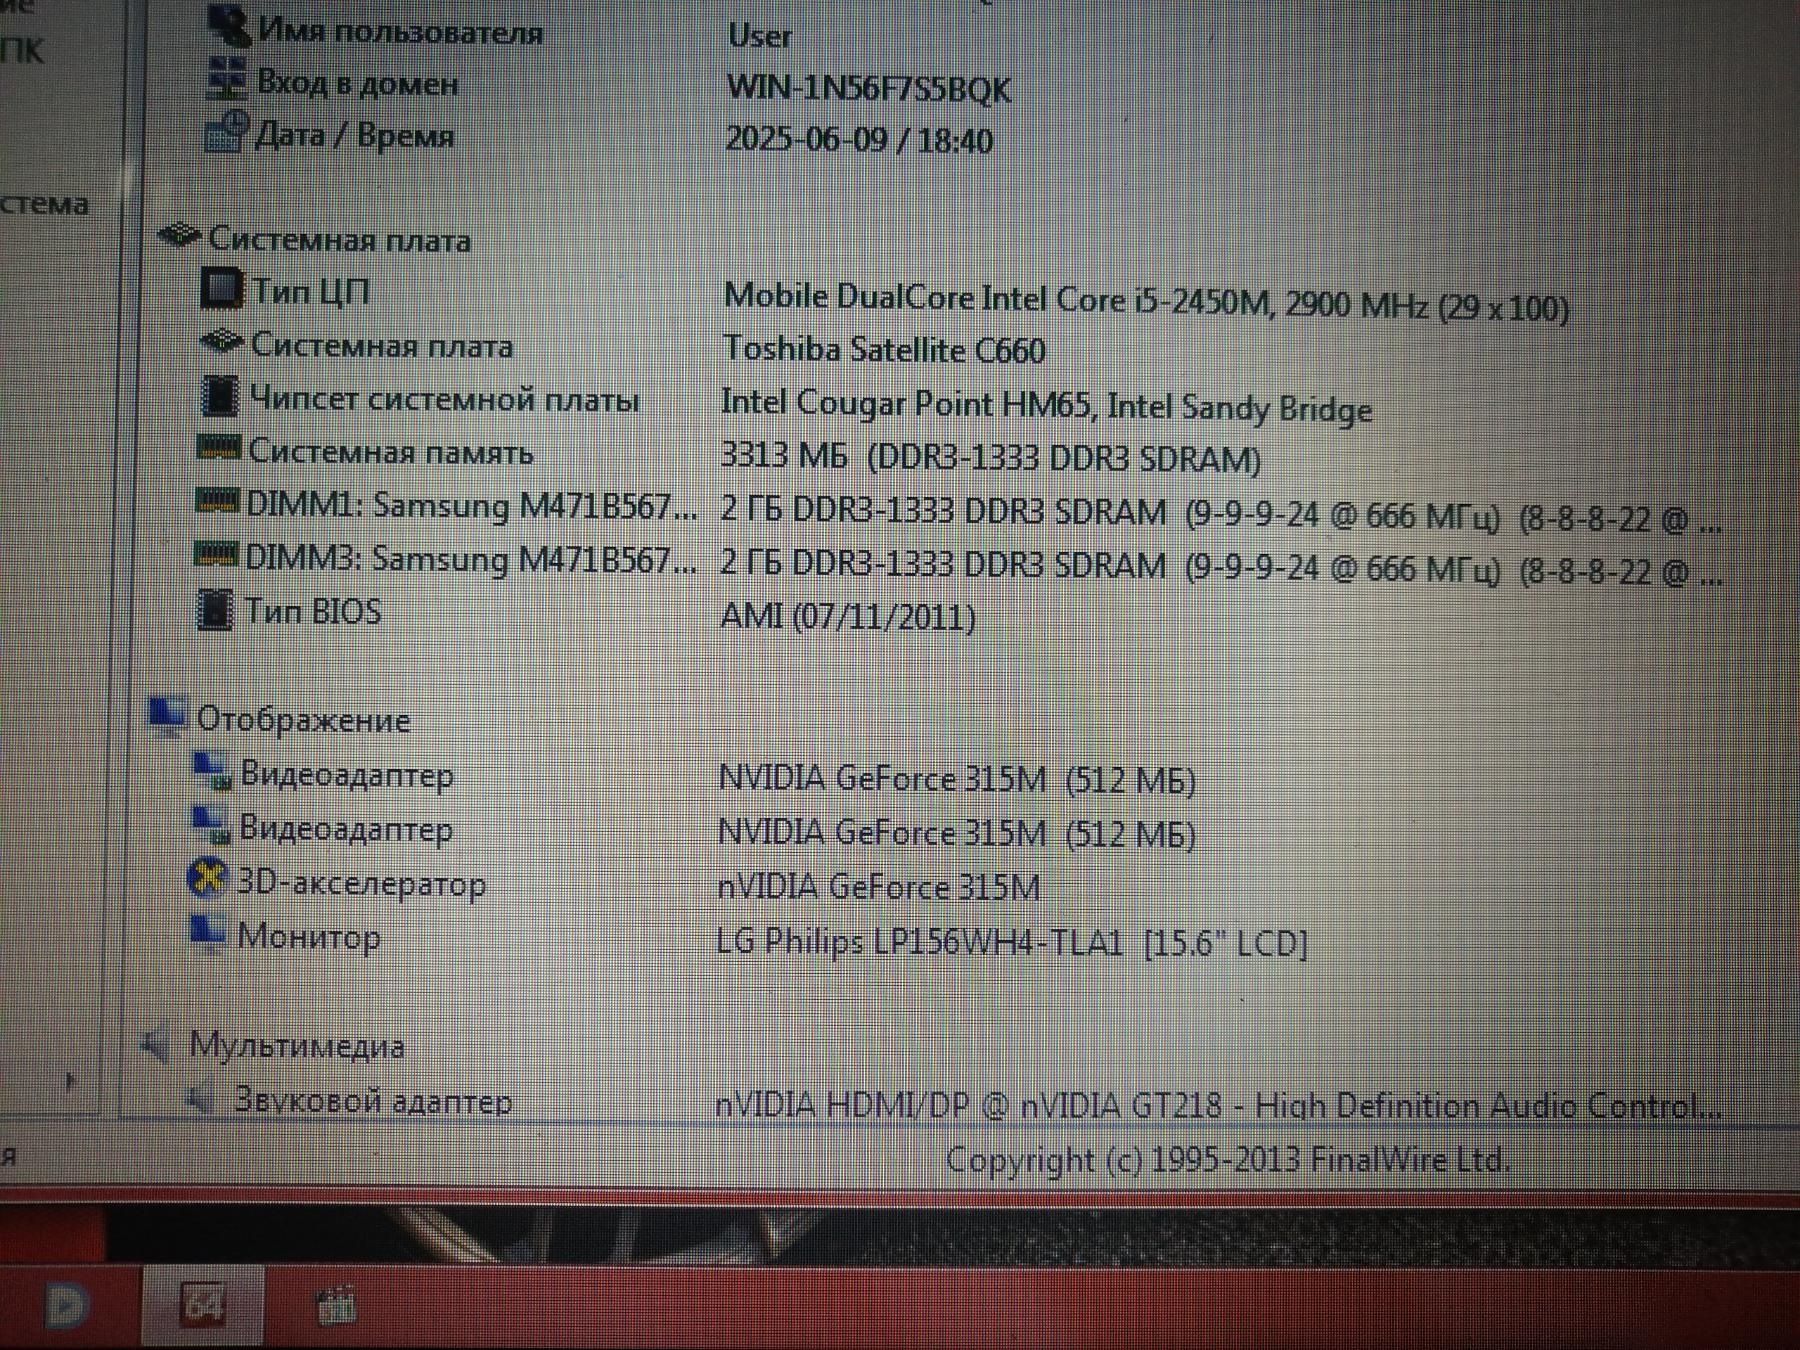Screen dimensions: 1800x1350
Task: Click the Системная плата label beside Toshiba Satellite C660
Action: coord(382,346)
